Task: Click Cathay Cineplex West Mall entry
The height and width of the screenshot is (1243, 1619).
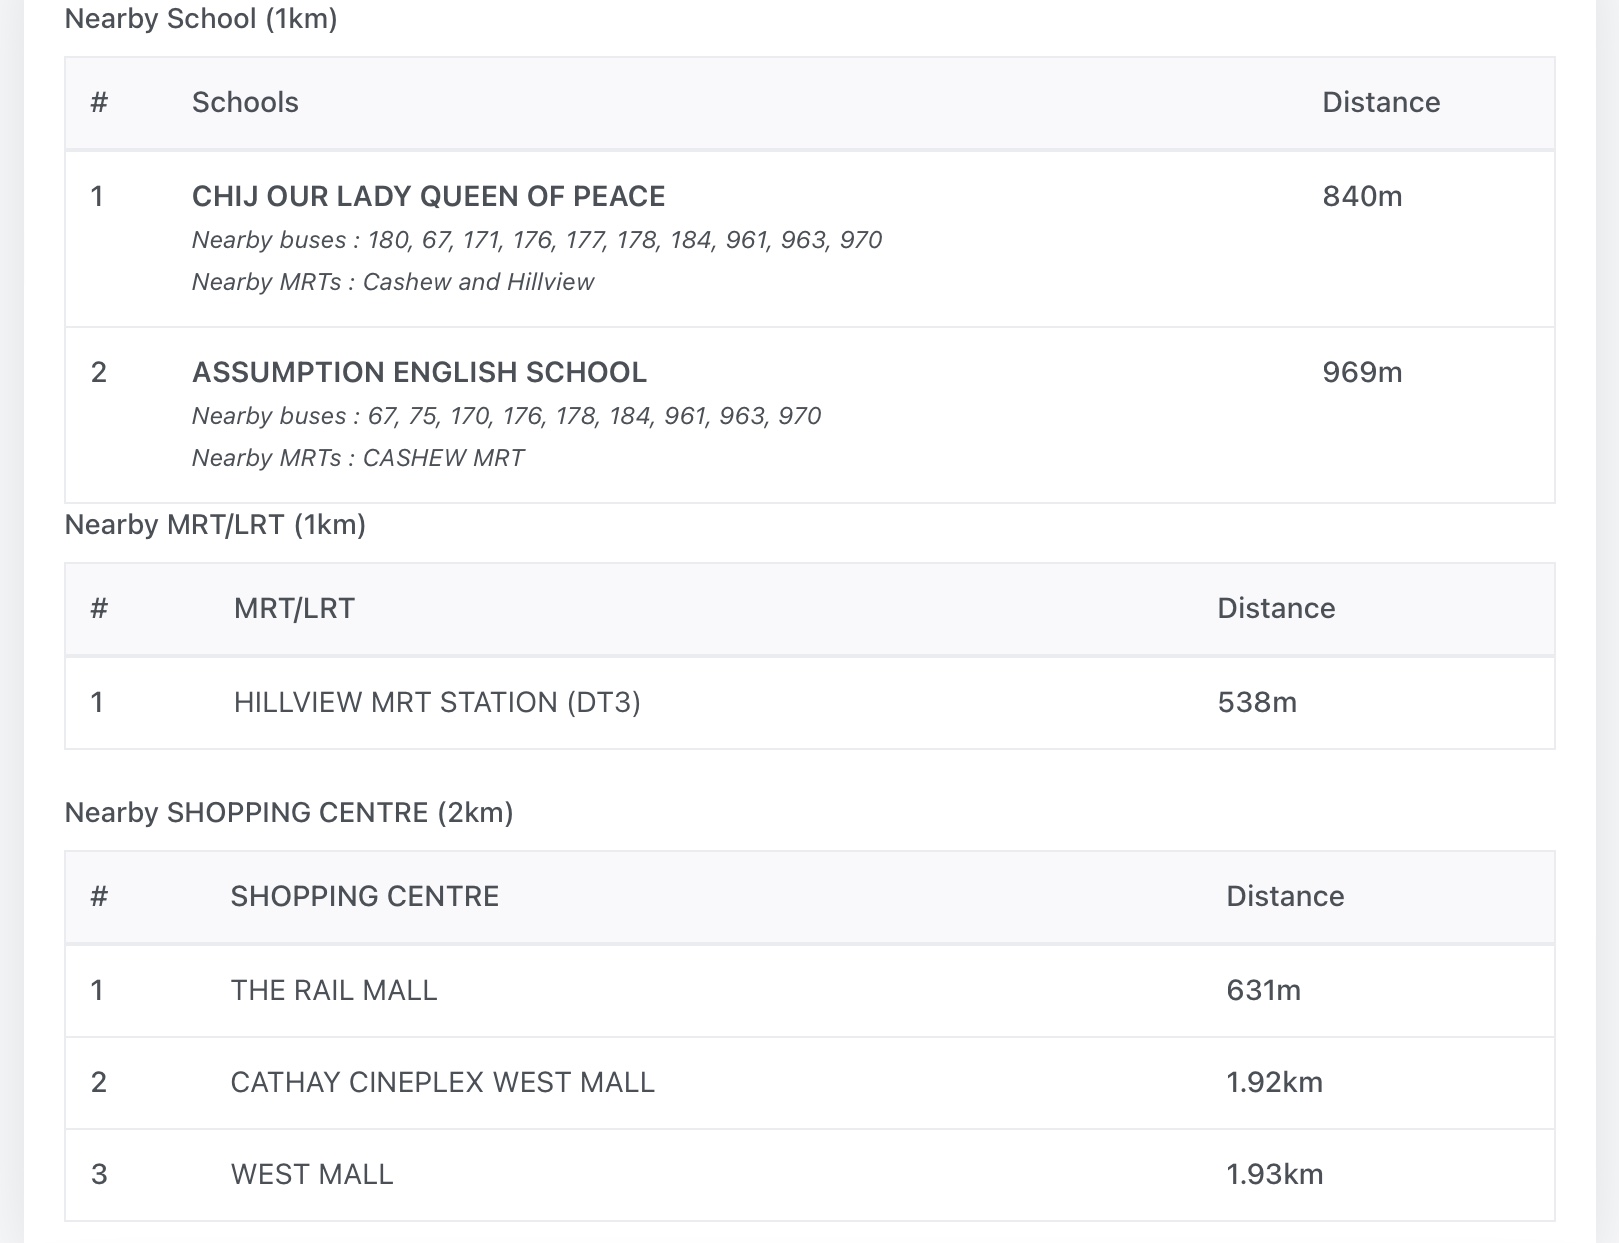Action: click(442, 1082)
